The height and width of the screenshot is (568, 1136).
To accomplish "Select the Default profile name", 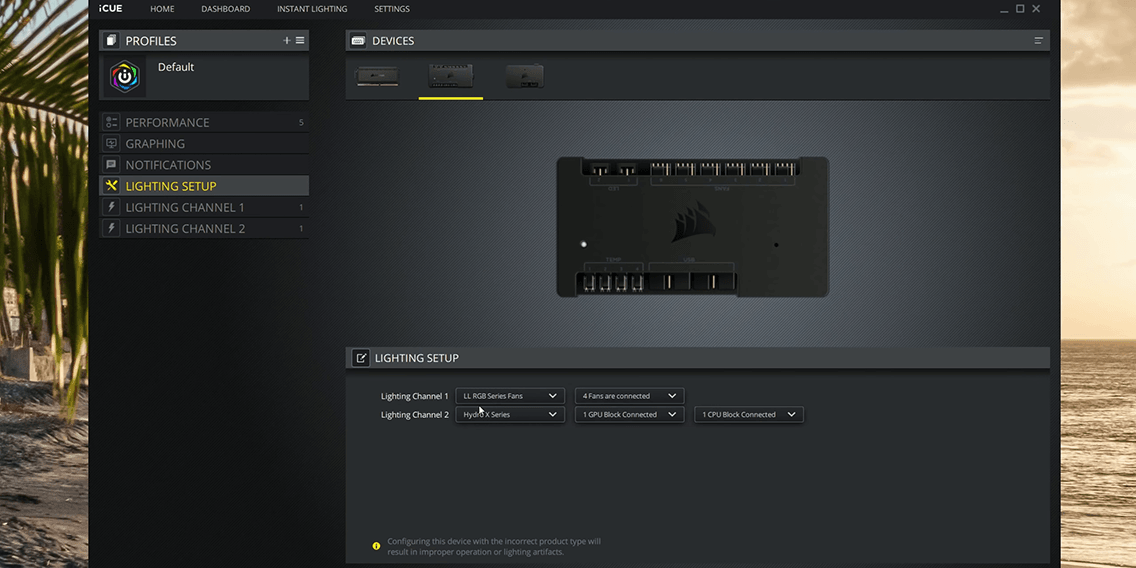I will pyautogui.click(x=176, y=67).
